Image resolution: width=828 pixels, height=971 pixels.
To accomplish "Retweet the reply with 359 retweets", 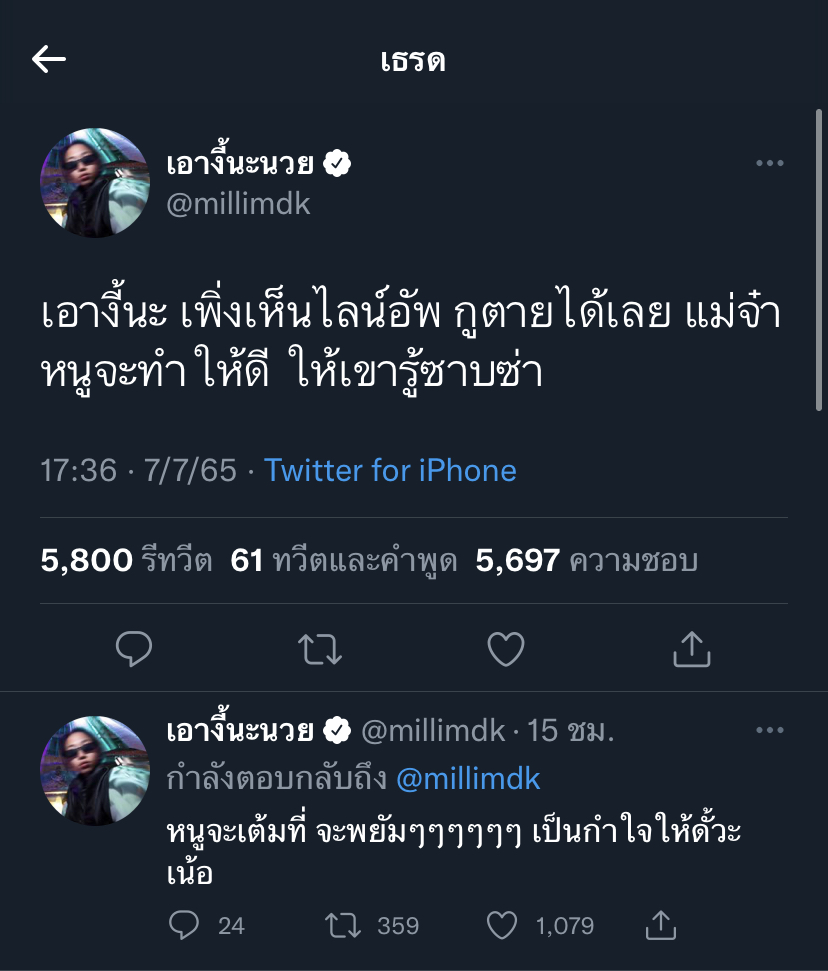I will 343,925.
